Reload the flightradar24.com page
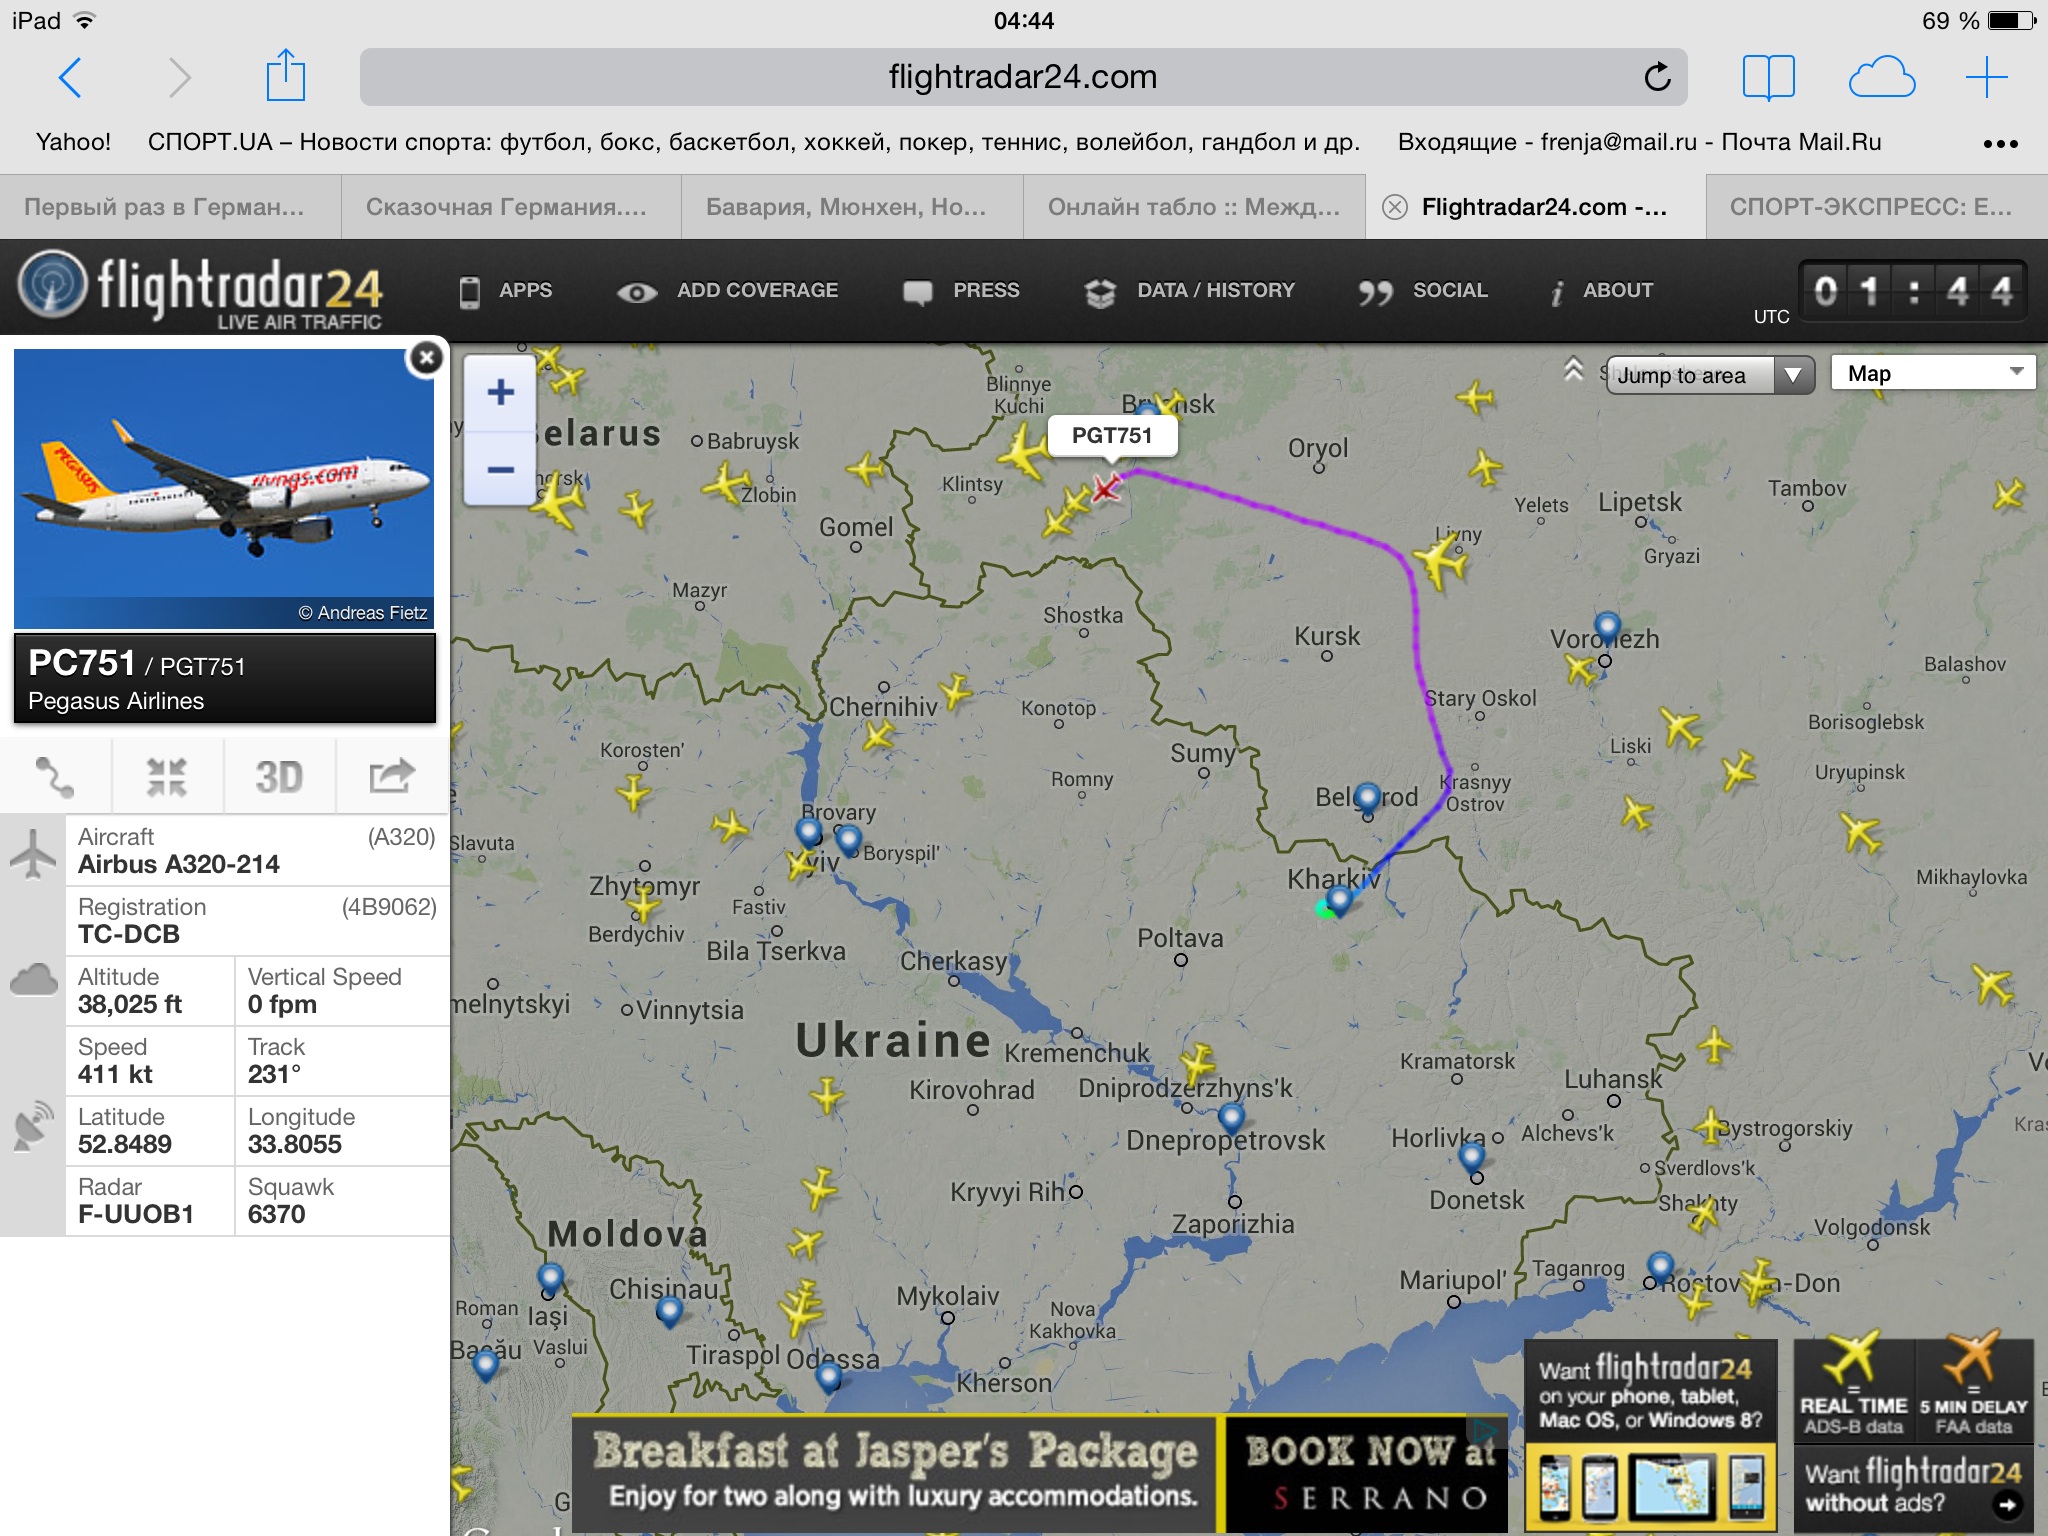The height and width of the screenshot is (1536, 2048). [1657, 77]
